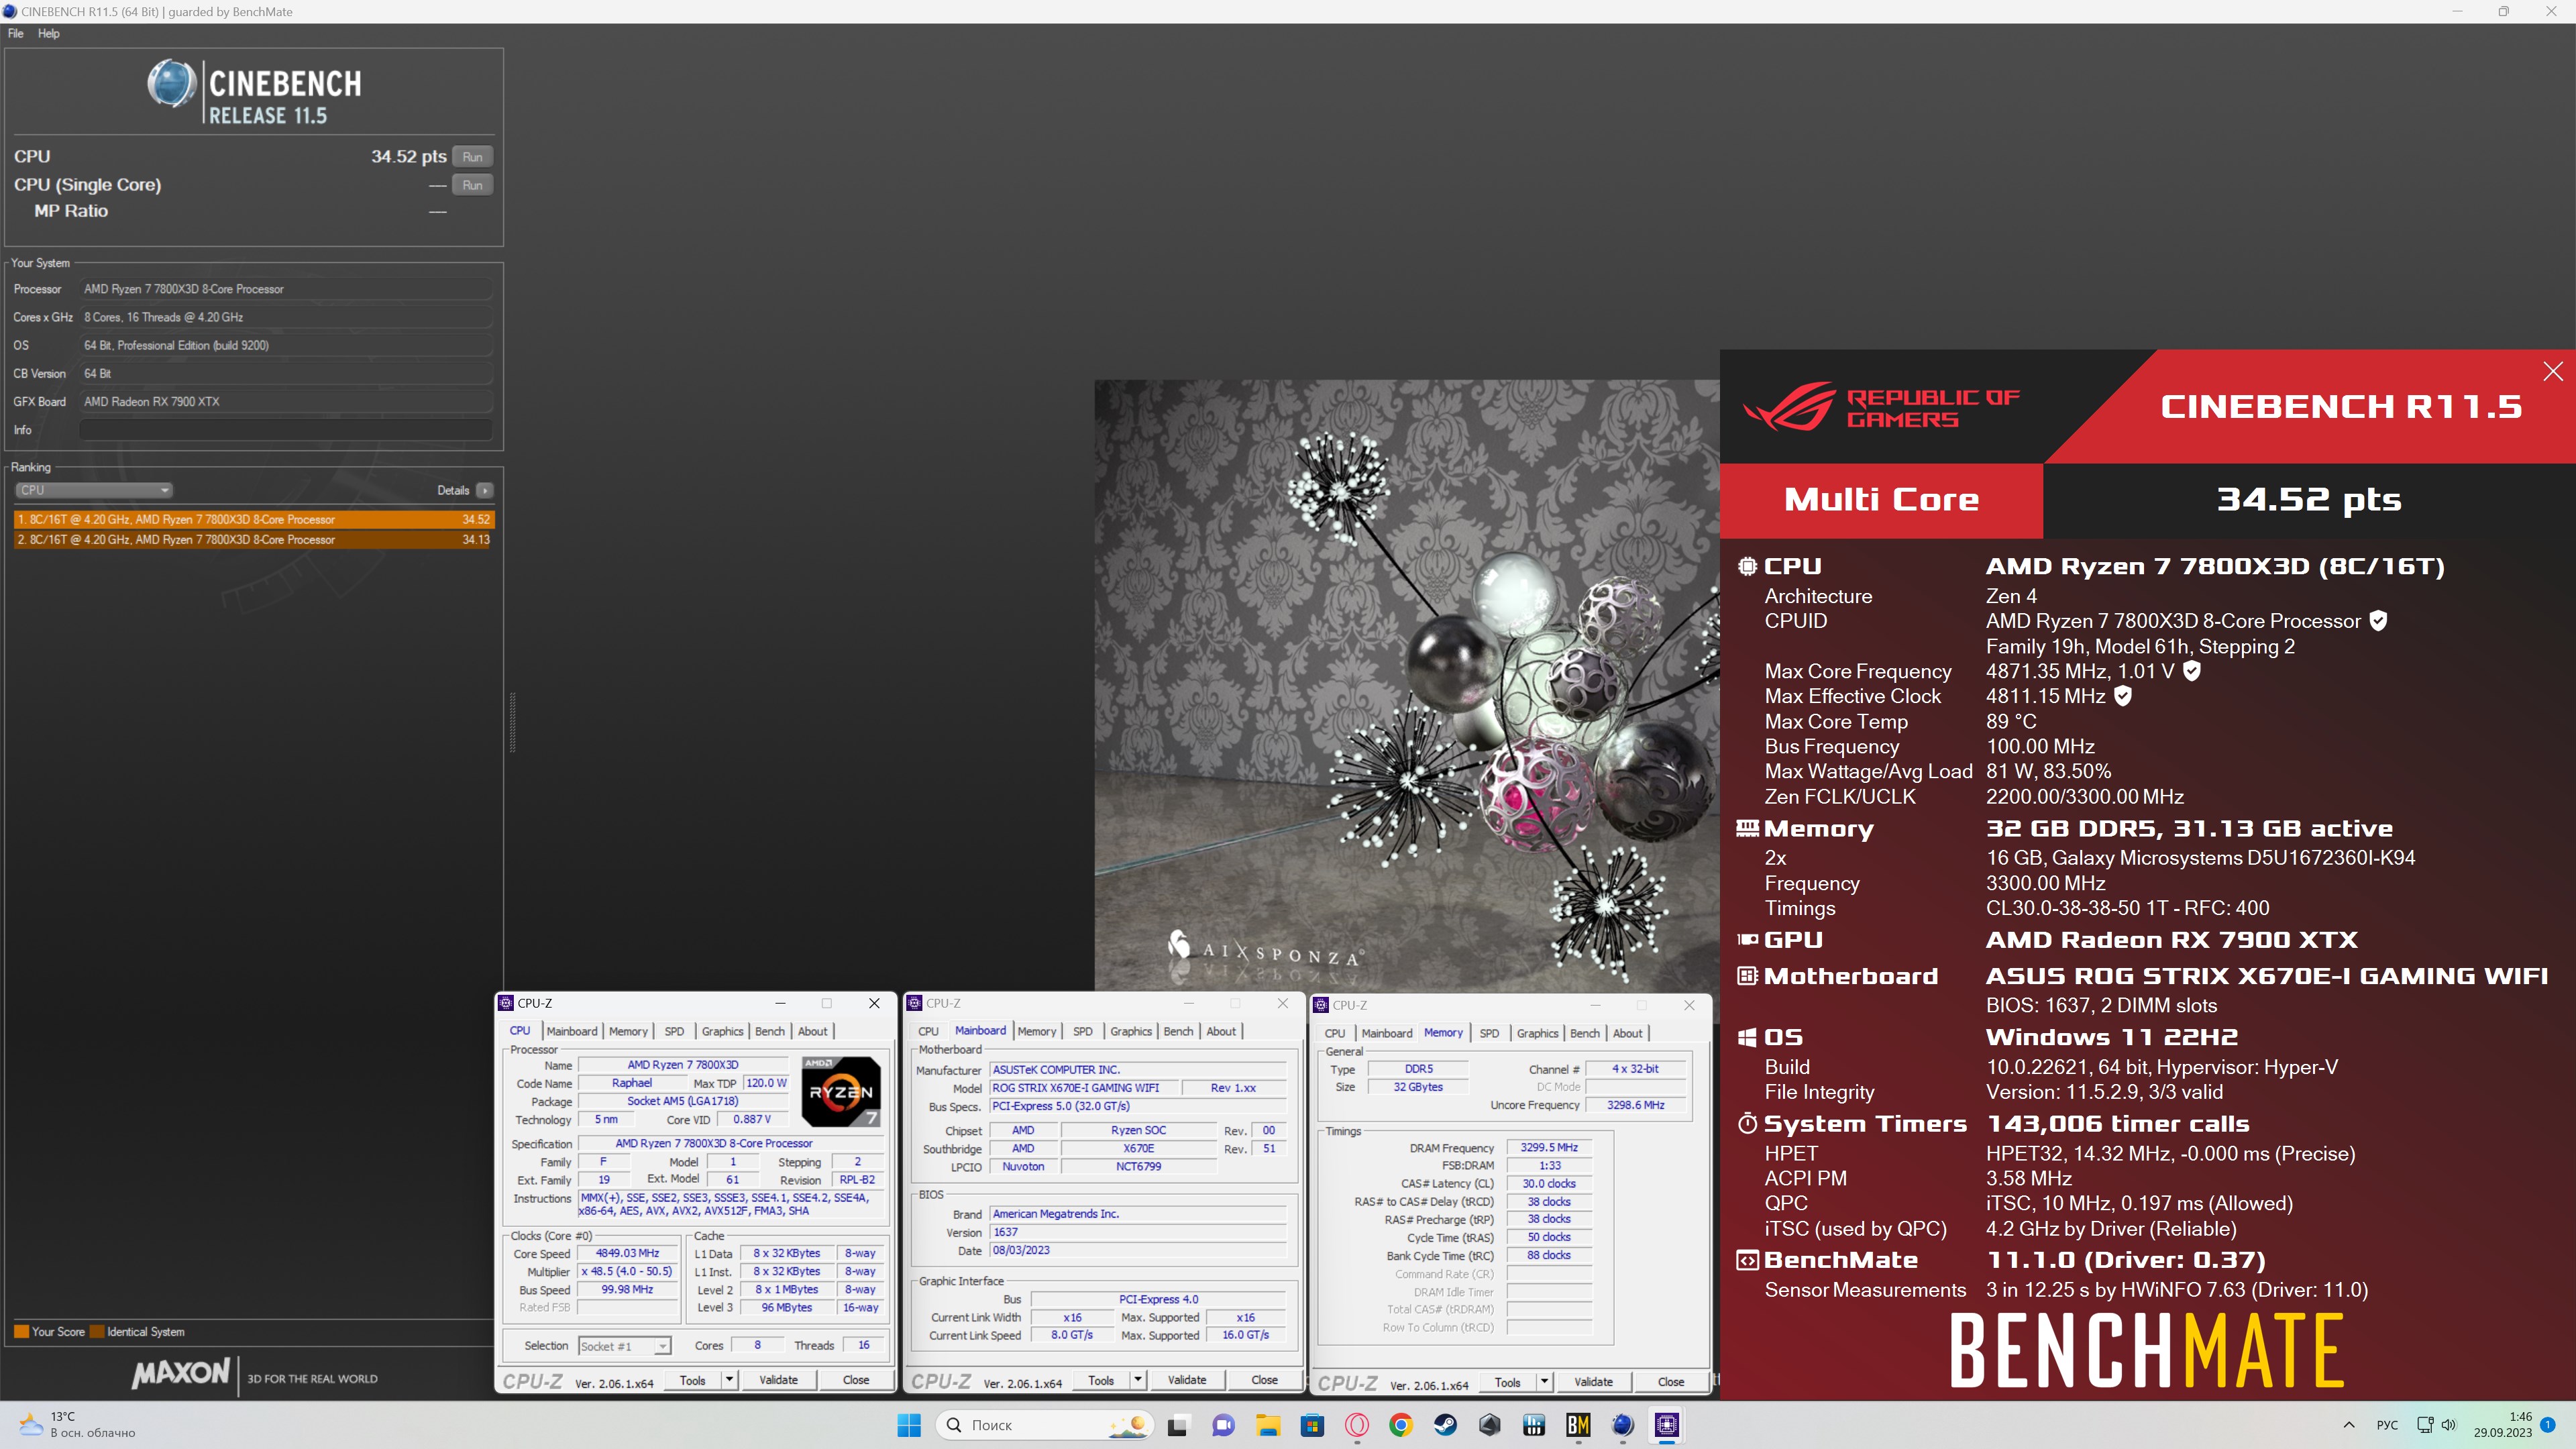Open the Help menu in Cinebench
2576x1449 pixels.
pyautogui.click(x=49, y=33)
